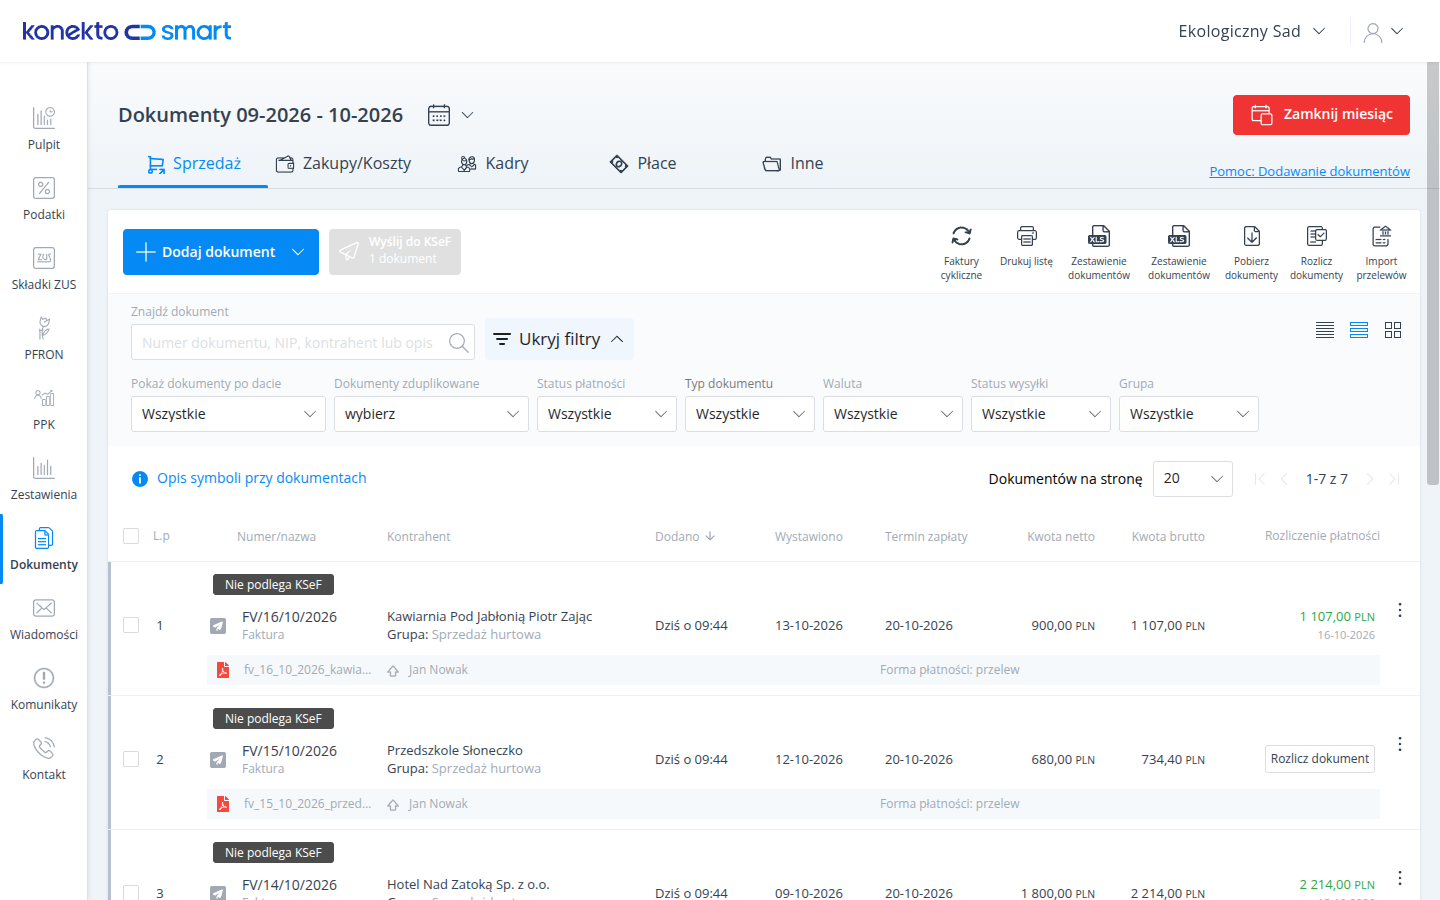Switch to Zakupy/Koszty tab

(344, 164)
